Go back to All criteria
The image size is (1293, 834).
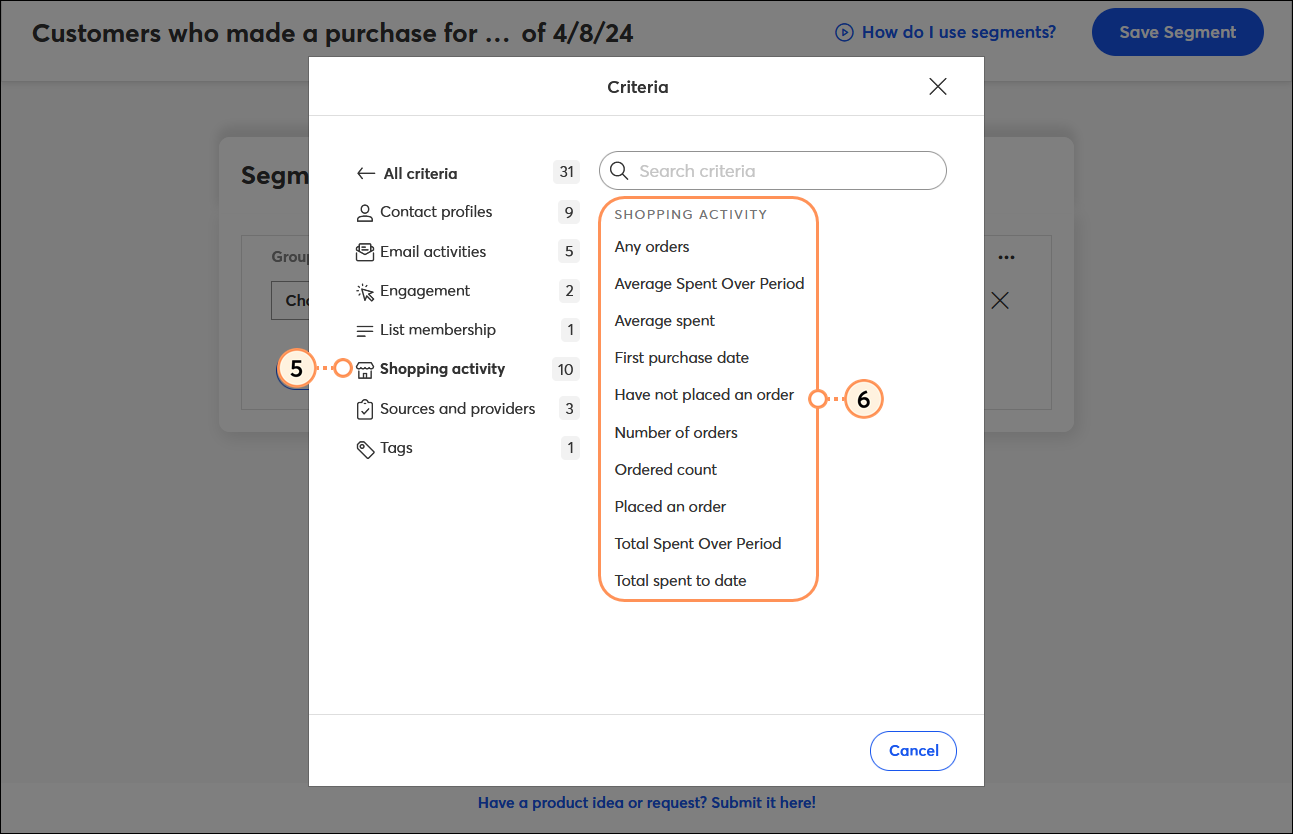tap(420, 174)
